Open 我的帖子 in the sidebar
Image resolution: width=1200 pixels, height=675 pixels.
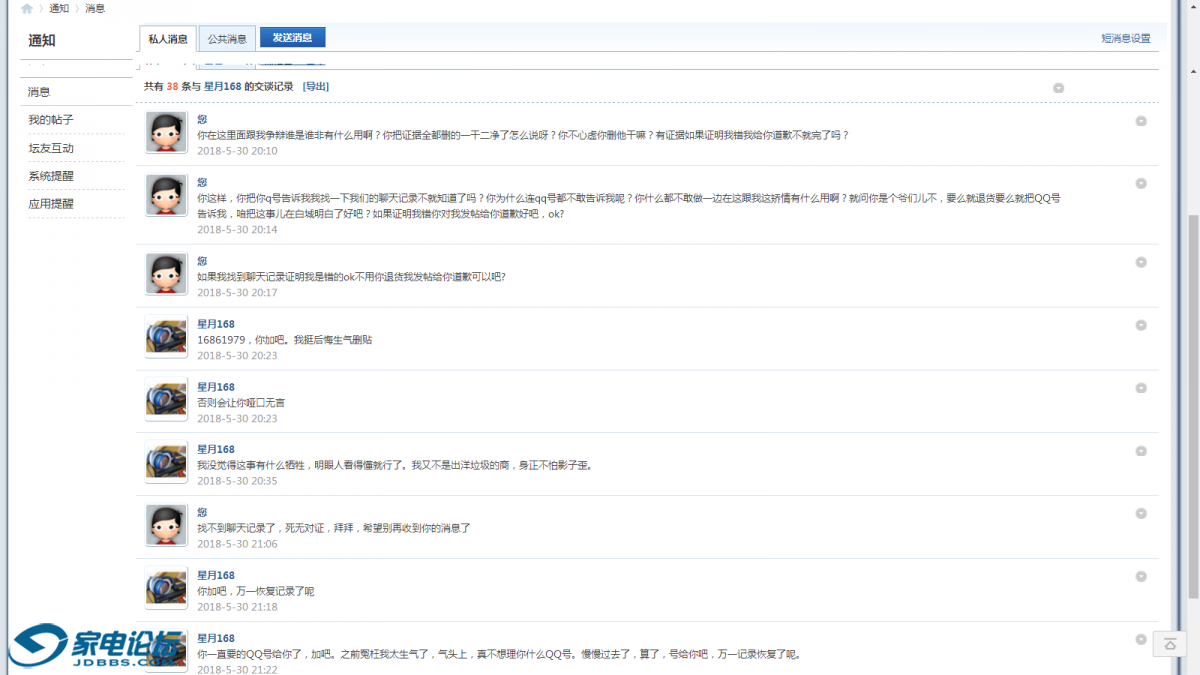click(51, 120)
